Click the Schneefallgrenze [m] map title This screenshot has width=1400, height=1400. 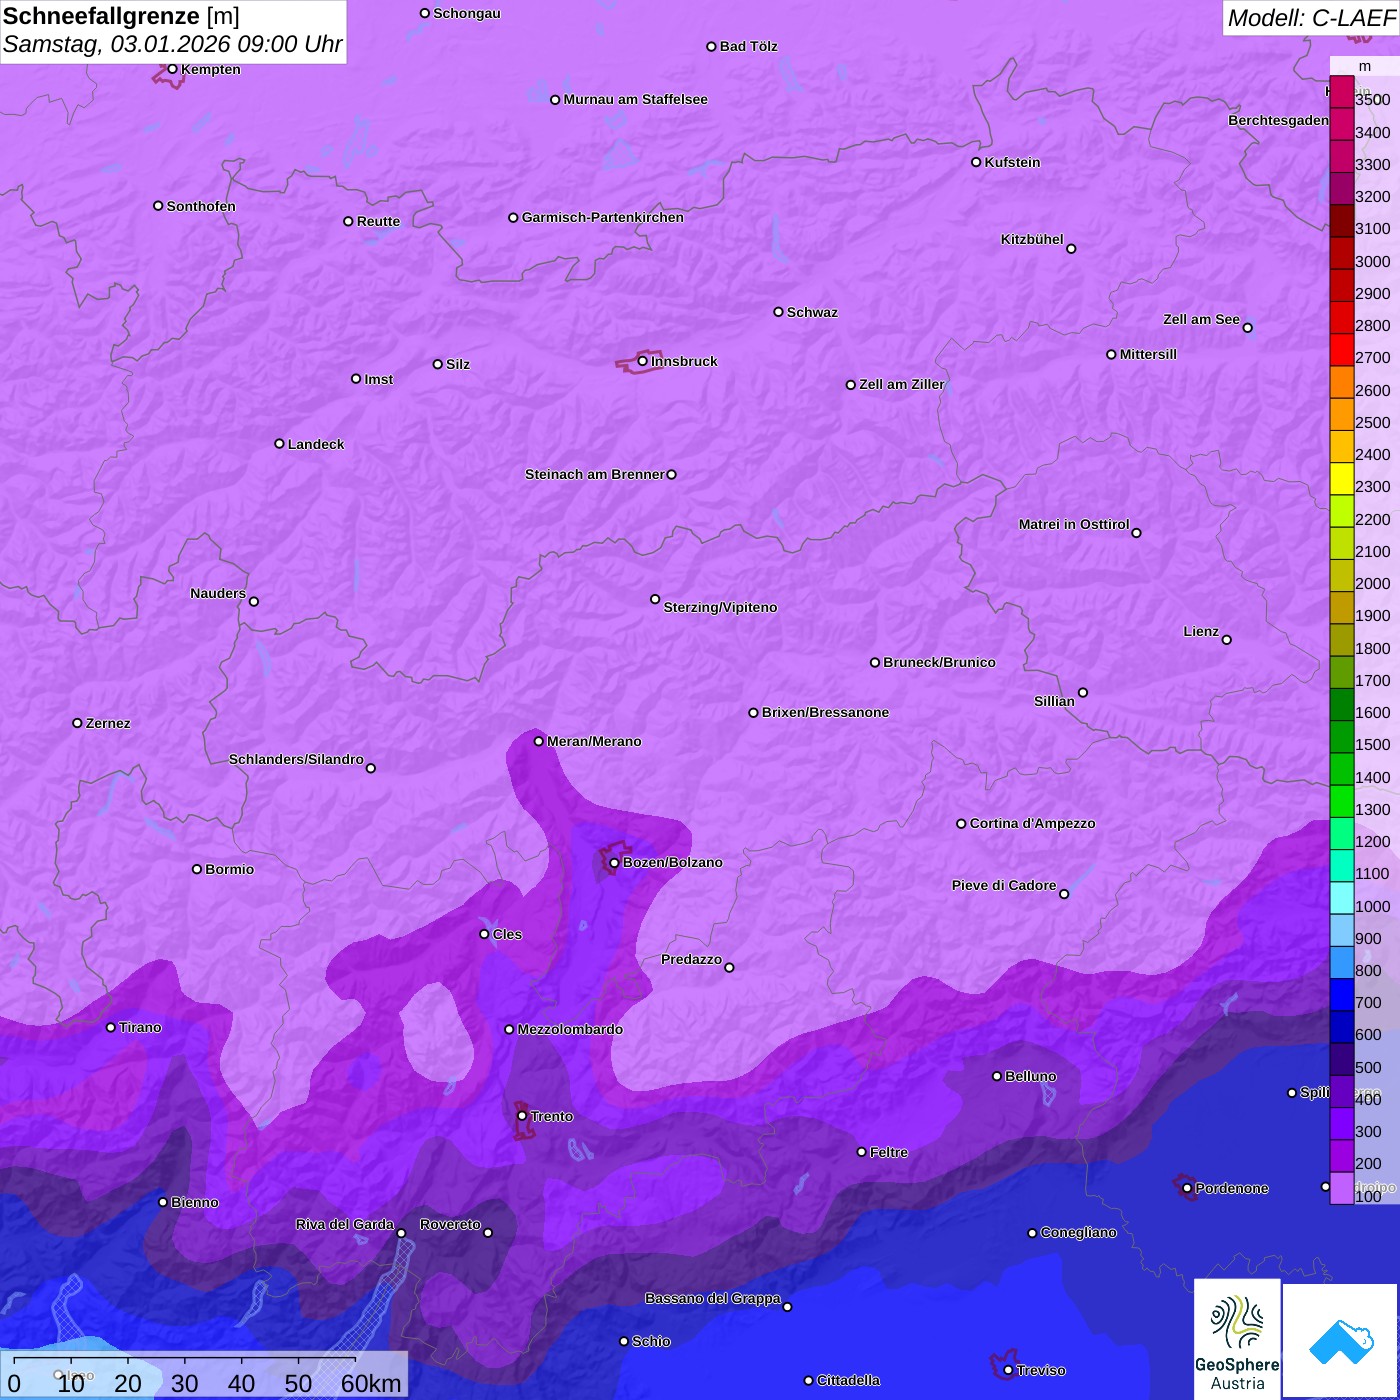click(x=121, y=16)
